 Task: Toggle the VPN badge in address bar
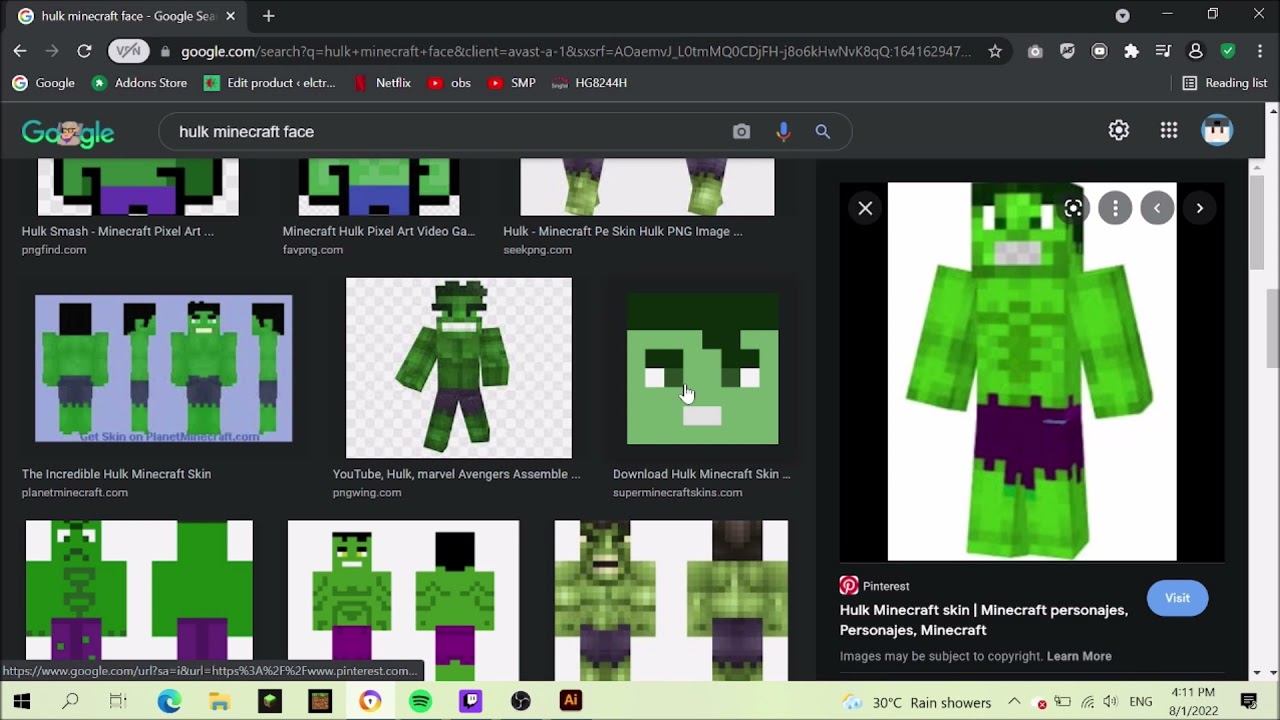point(128,51)
